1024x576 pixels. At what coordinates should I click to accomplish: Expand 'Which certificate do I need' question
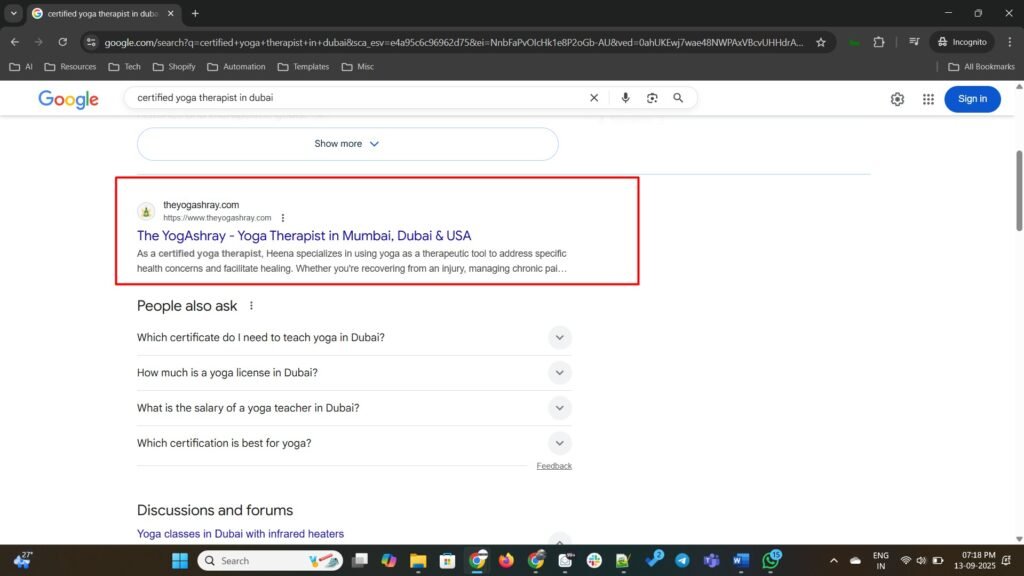[559, 338]
